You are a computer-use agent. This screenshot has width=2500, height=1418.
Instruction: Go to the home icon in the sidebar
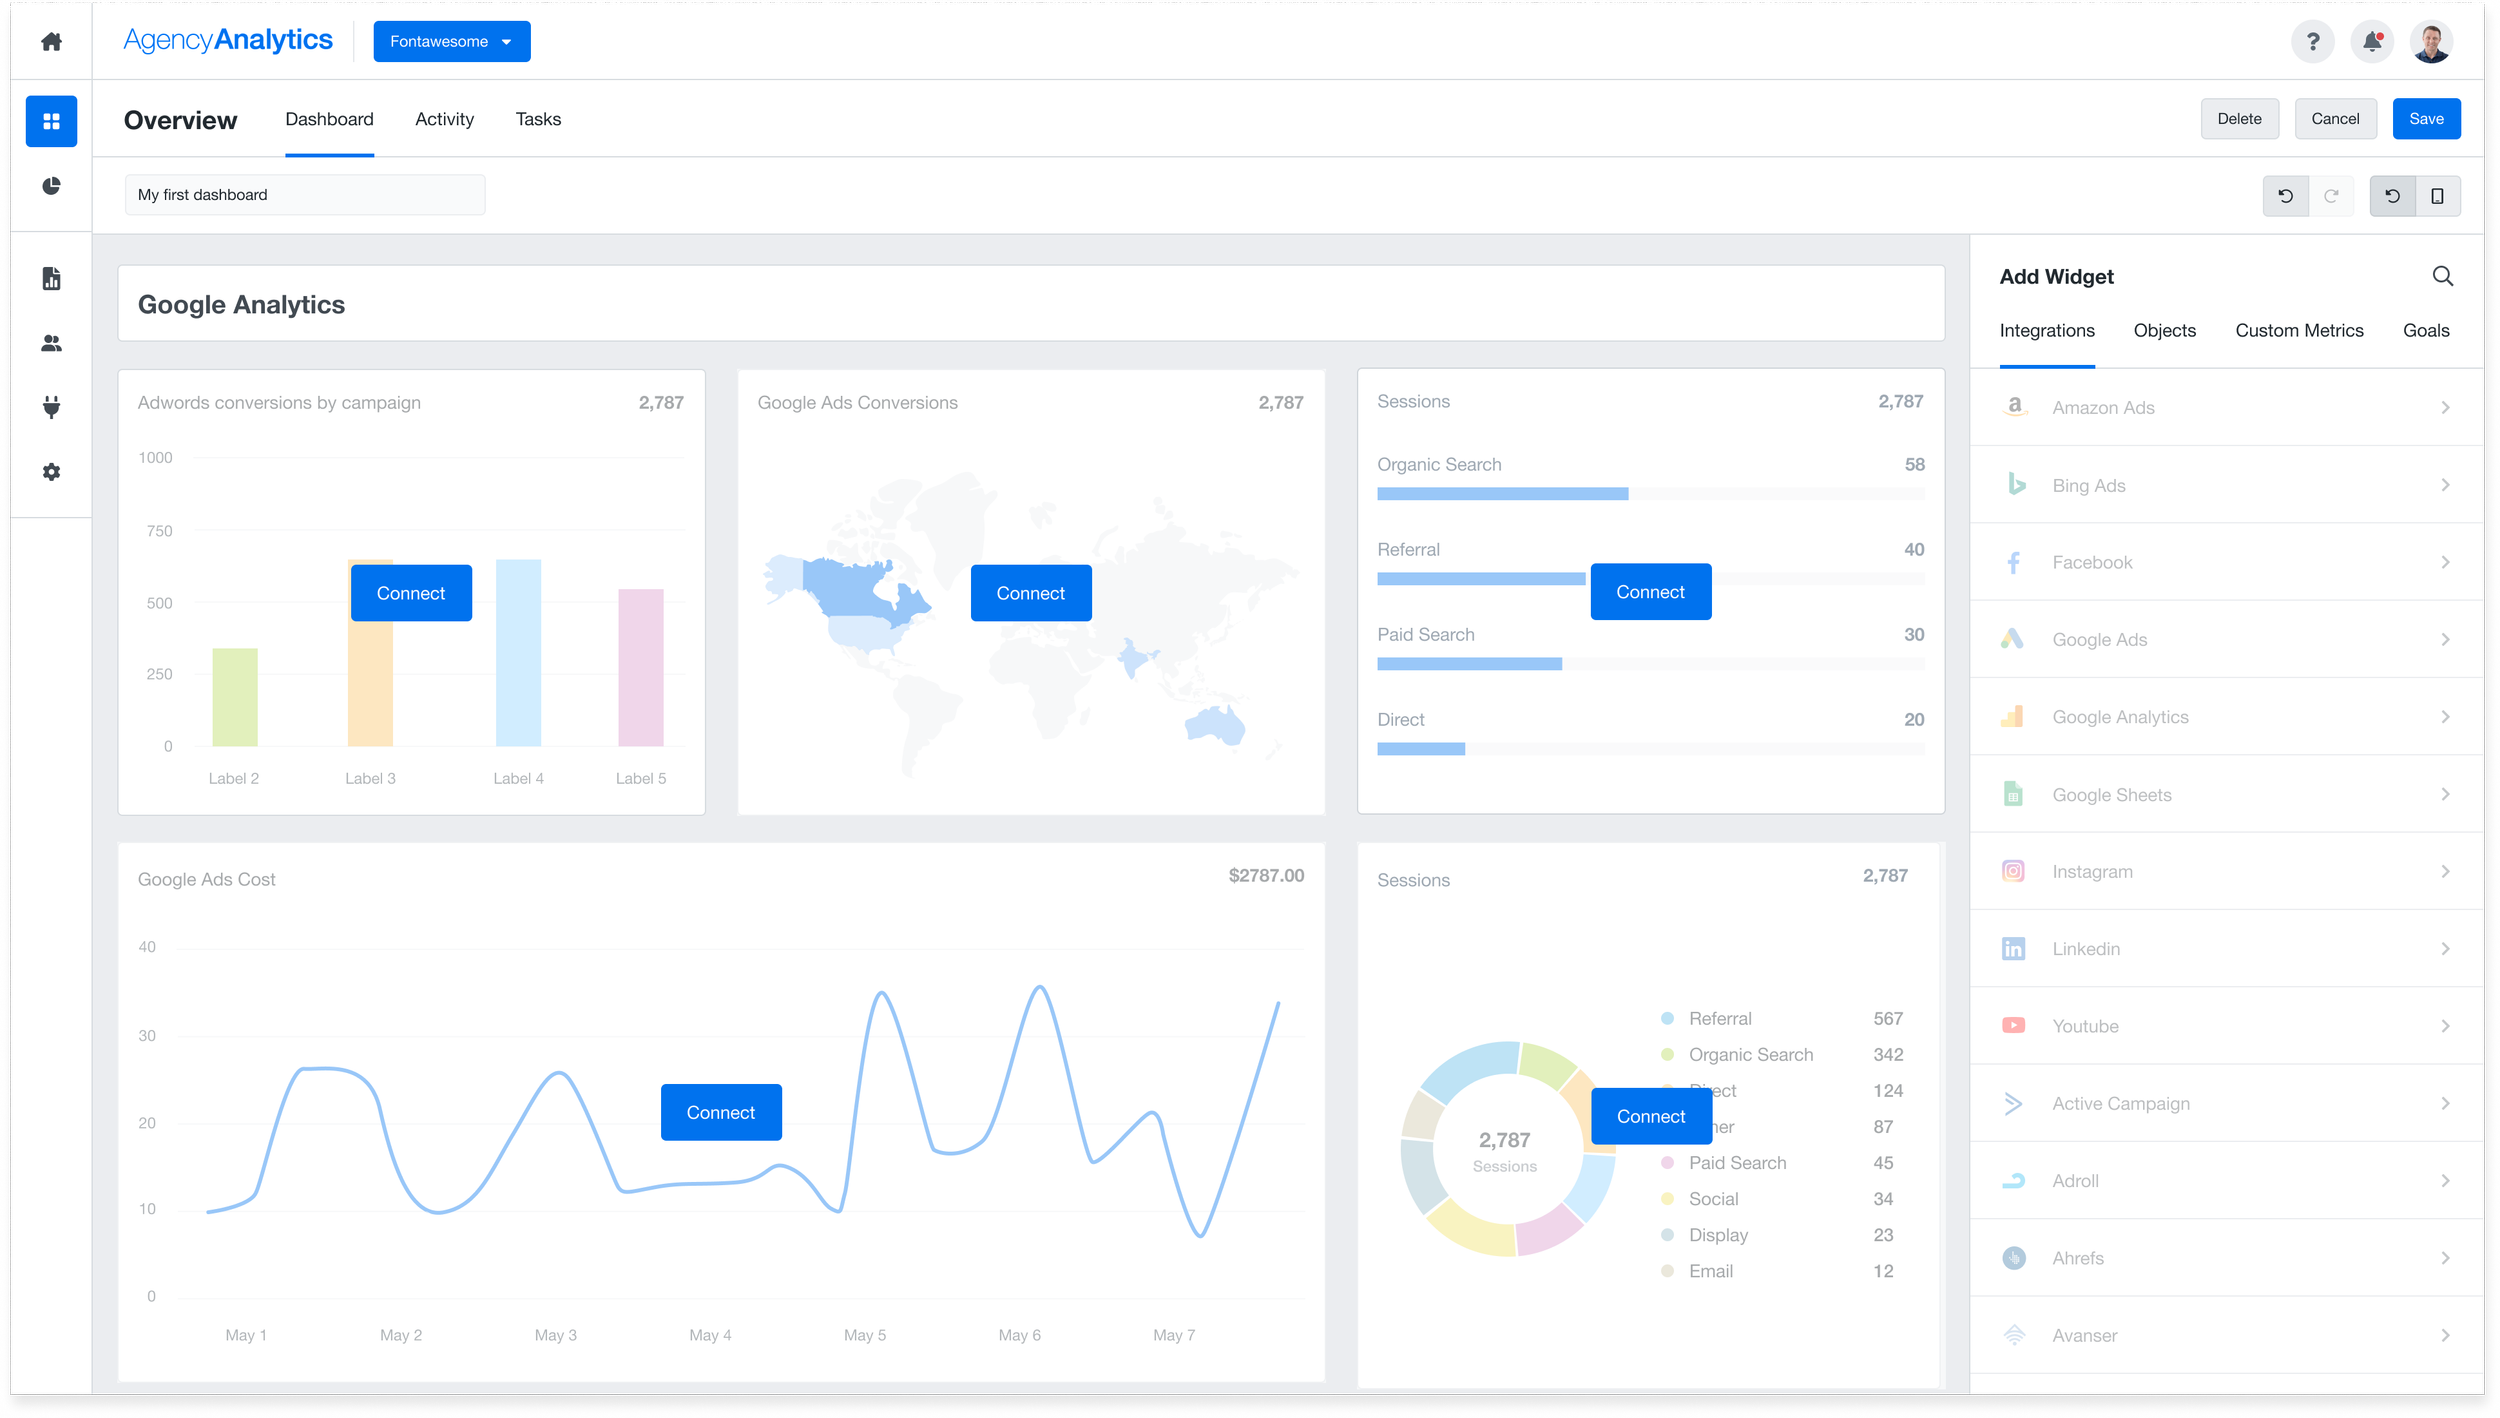(51, 41)
